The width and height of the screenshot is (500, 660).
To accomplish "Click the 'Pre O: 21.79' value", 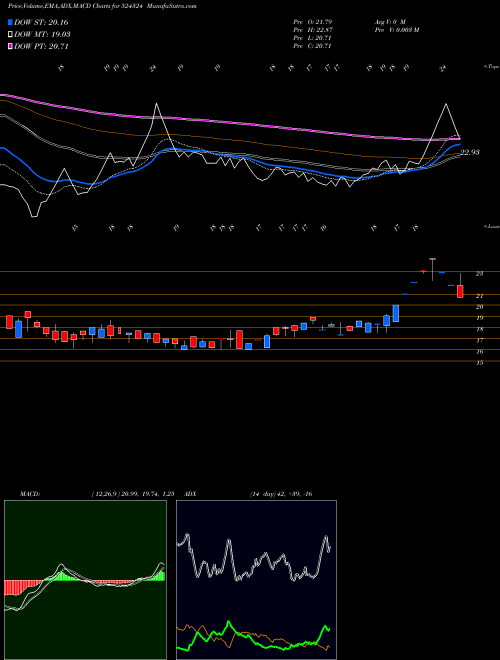I will click(x=312, y=21).
